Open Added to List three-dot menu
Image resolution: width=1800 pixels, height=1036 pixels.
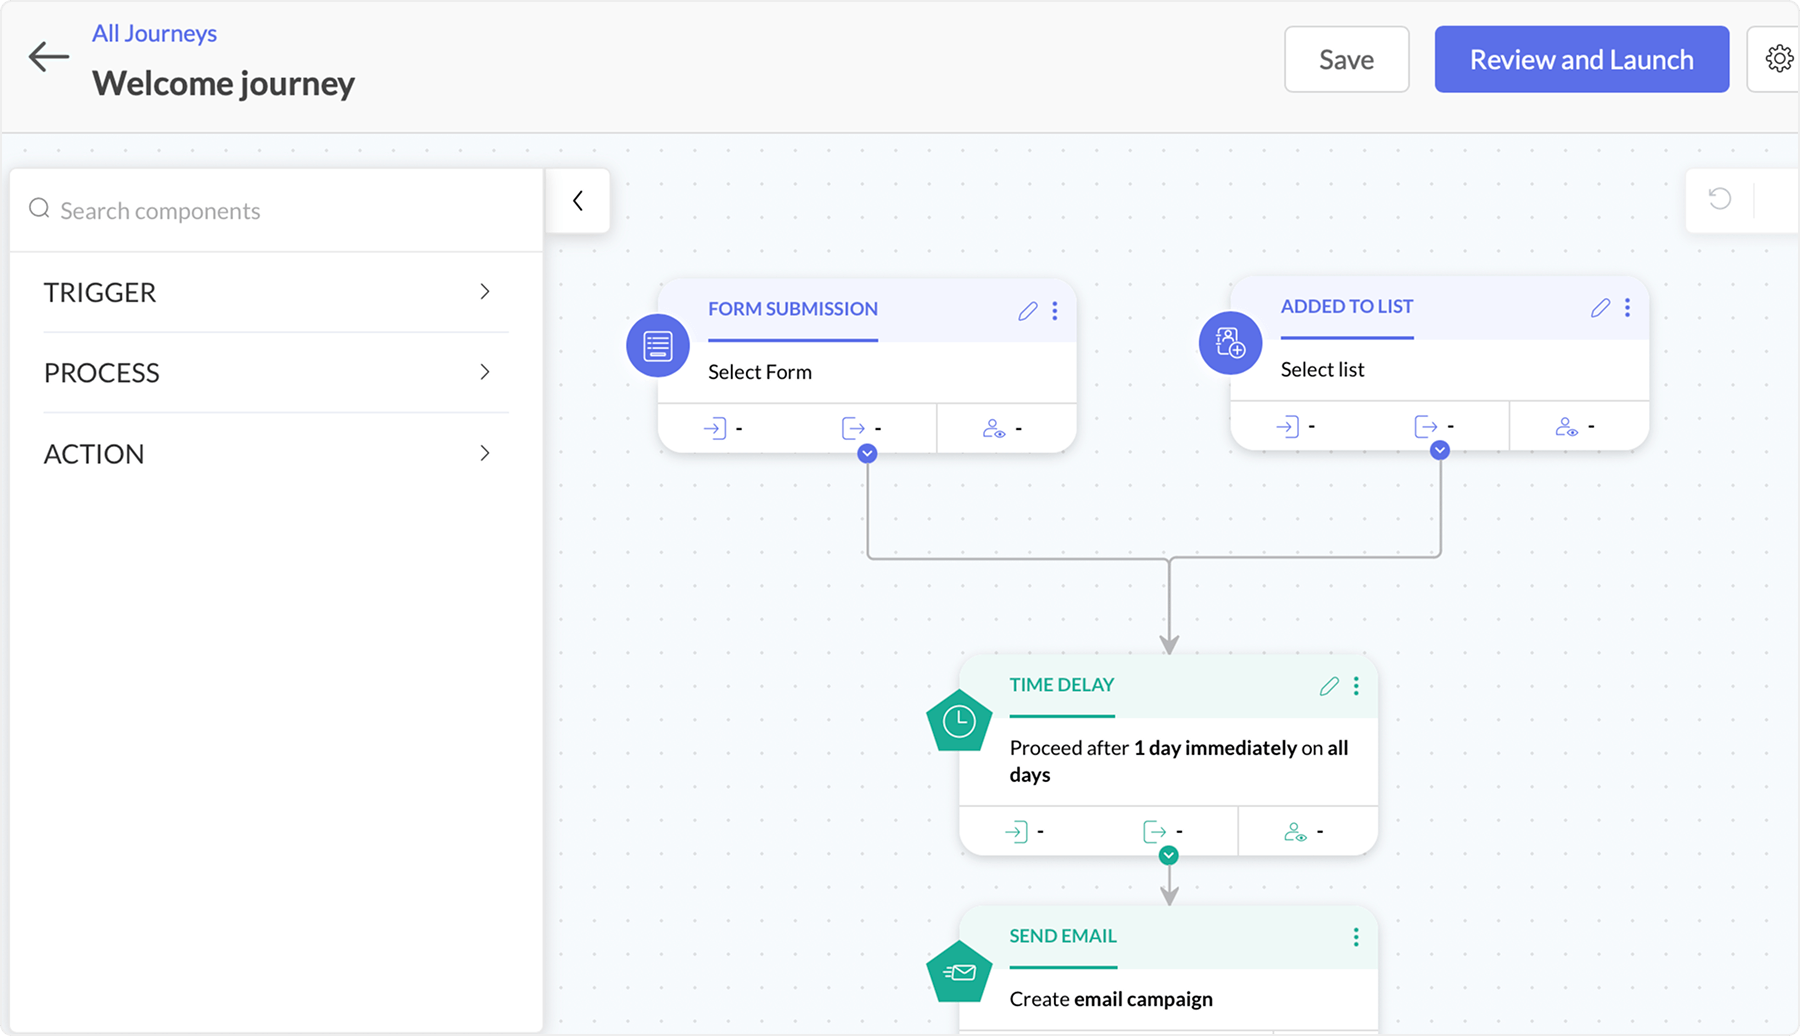pos(1627,308)
